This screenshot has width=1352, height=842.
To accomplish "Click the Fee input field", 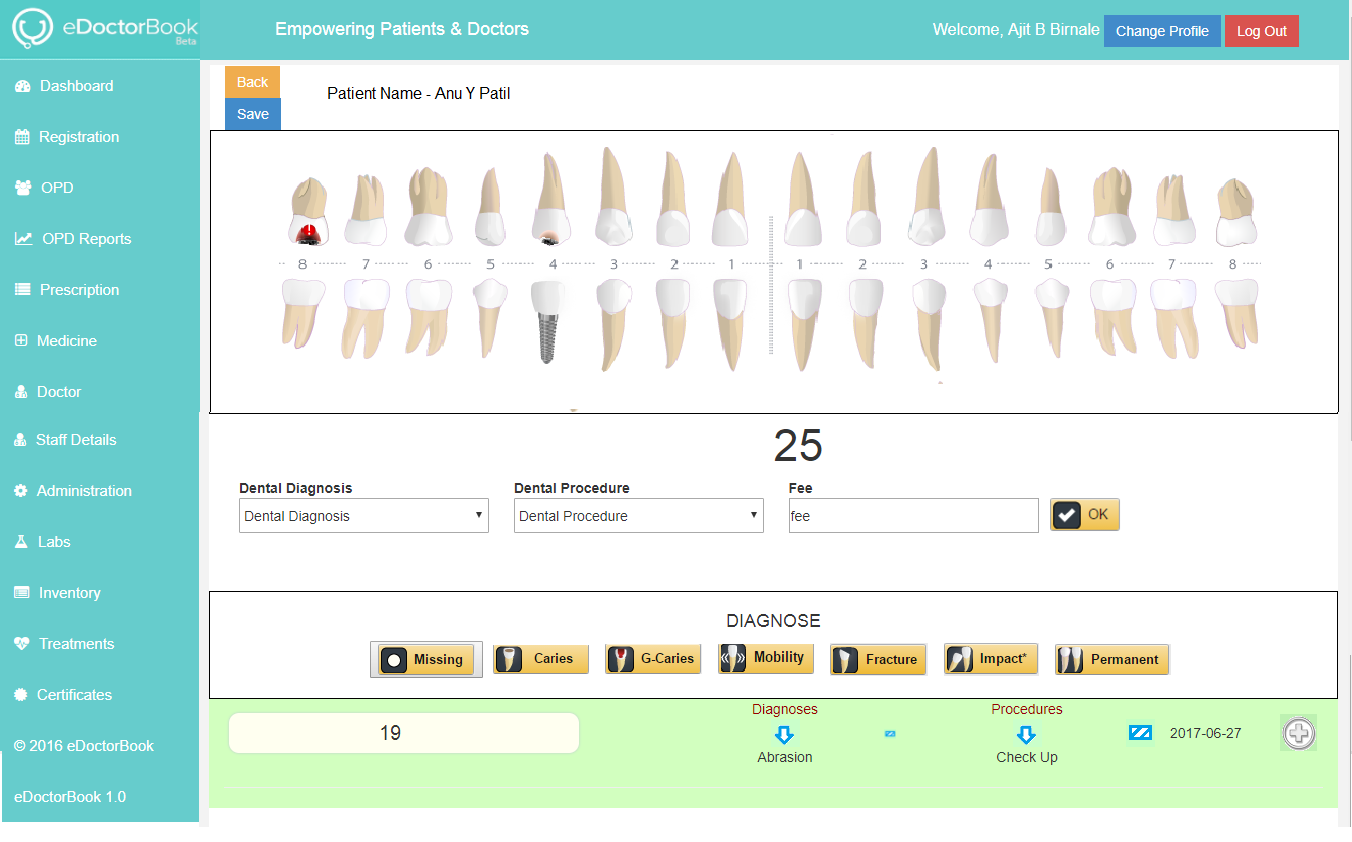I will (x=913, y=516).
